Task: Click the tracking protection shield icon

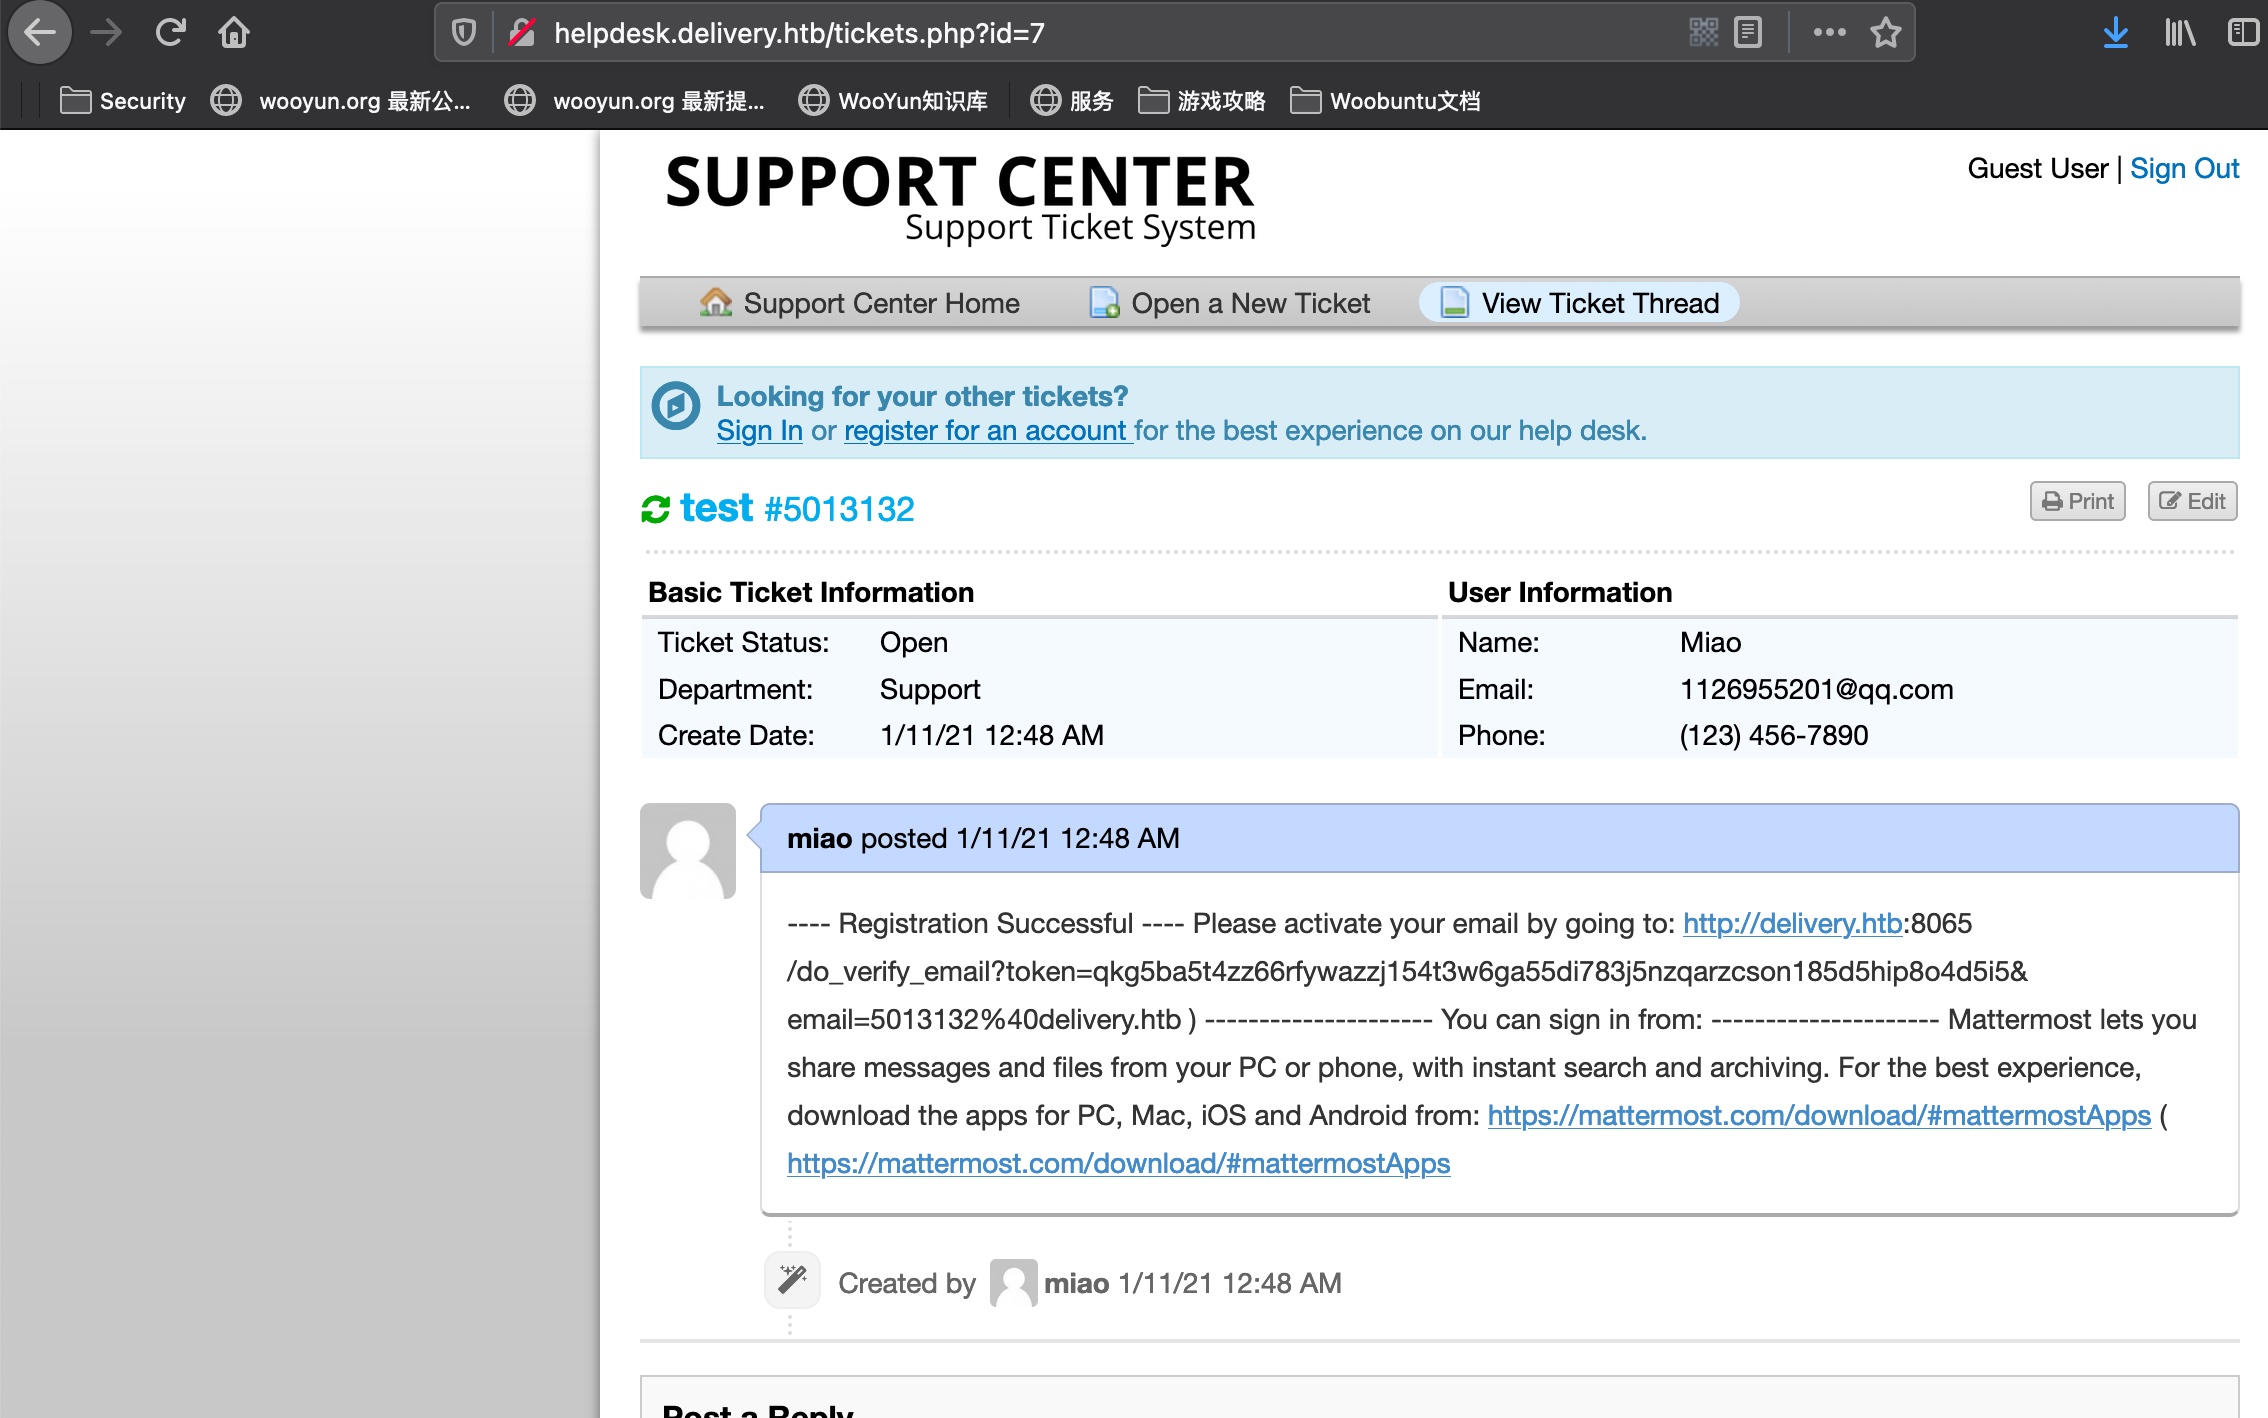Action: 463,33
